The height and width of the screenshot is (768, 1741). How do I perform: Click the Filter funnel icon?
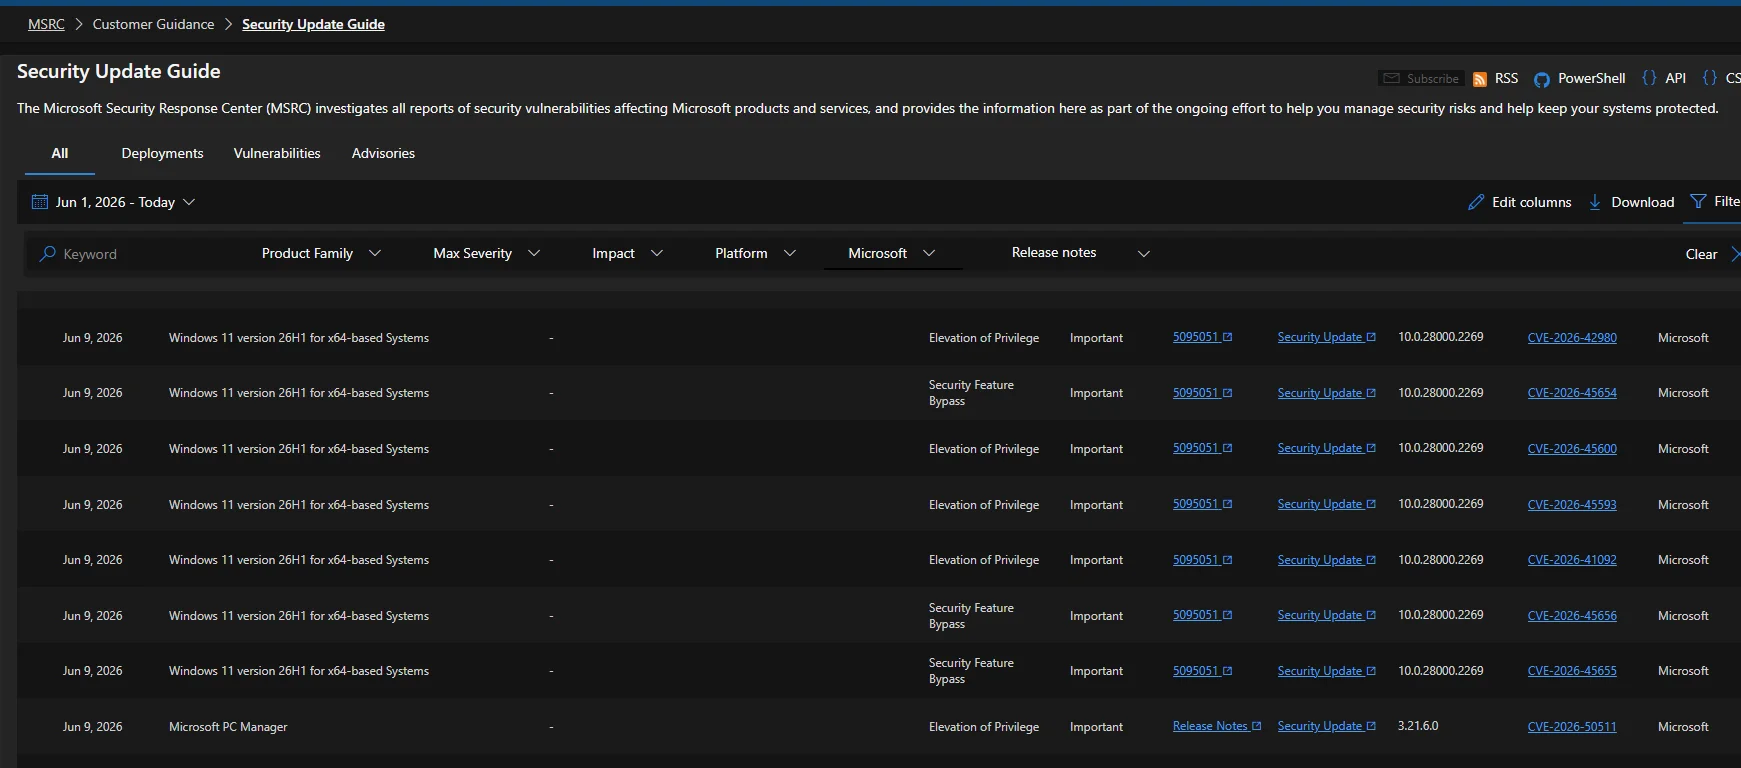(x=1698, y=201)
